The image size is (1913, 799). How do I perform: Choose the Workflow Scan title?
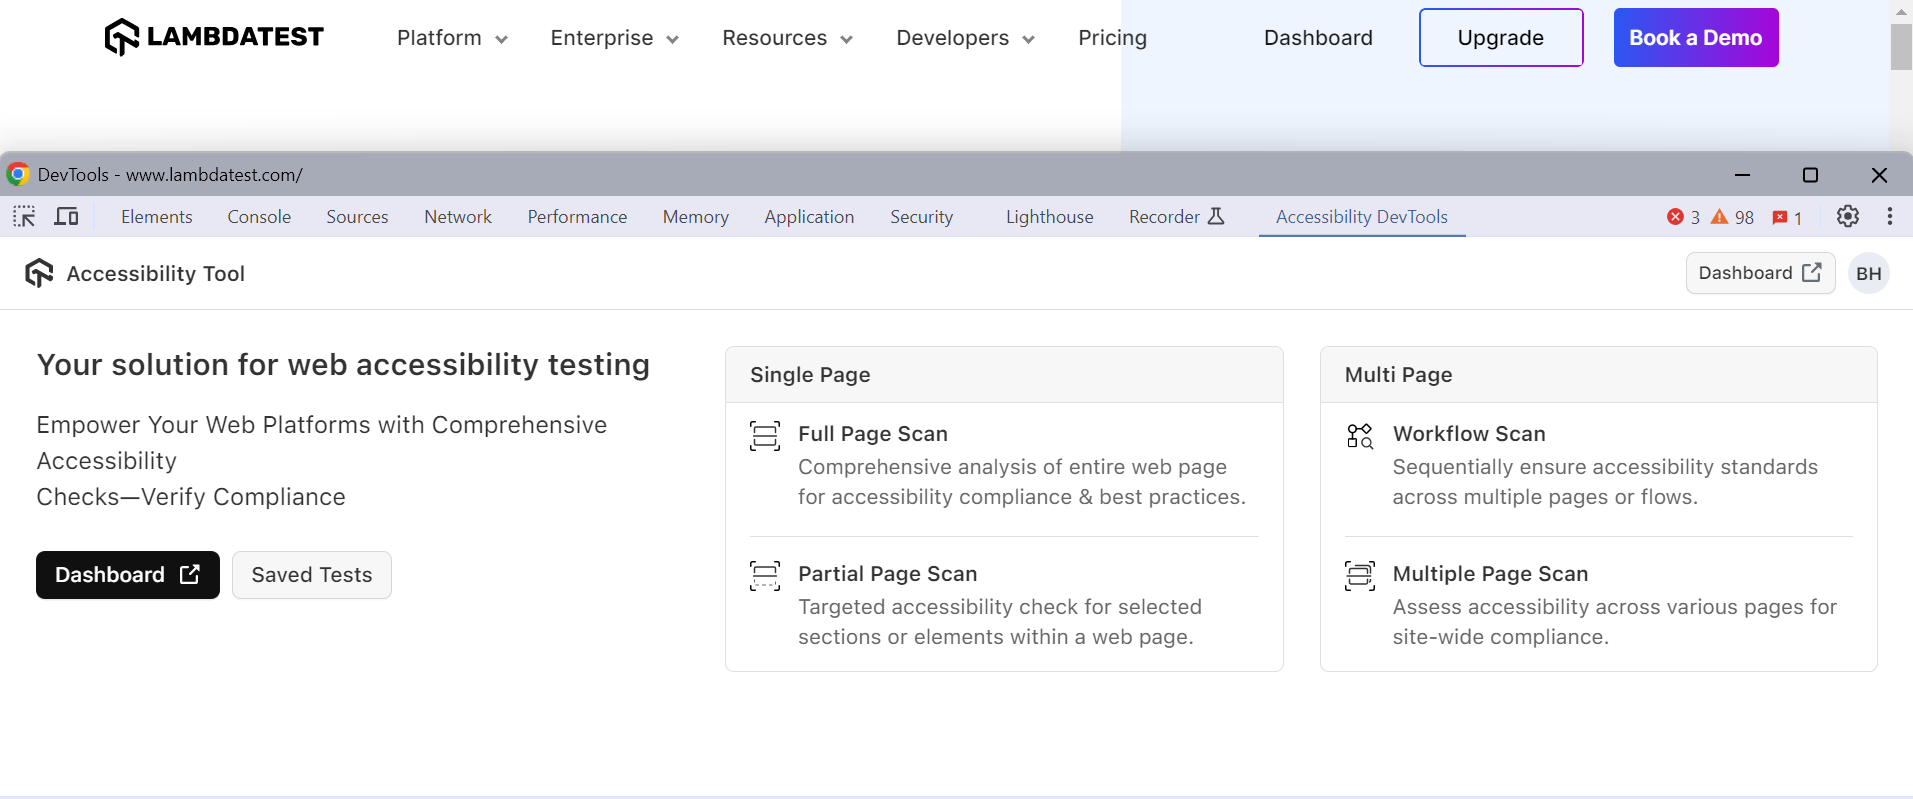coord(1469,434)
